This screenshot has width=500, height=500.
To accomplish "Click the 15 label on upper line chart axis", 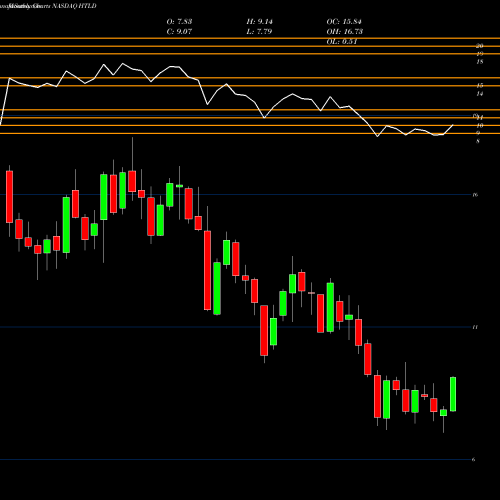I will 480,86.
